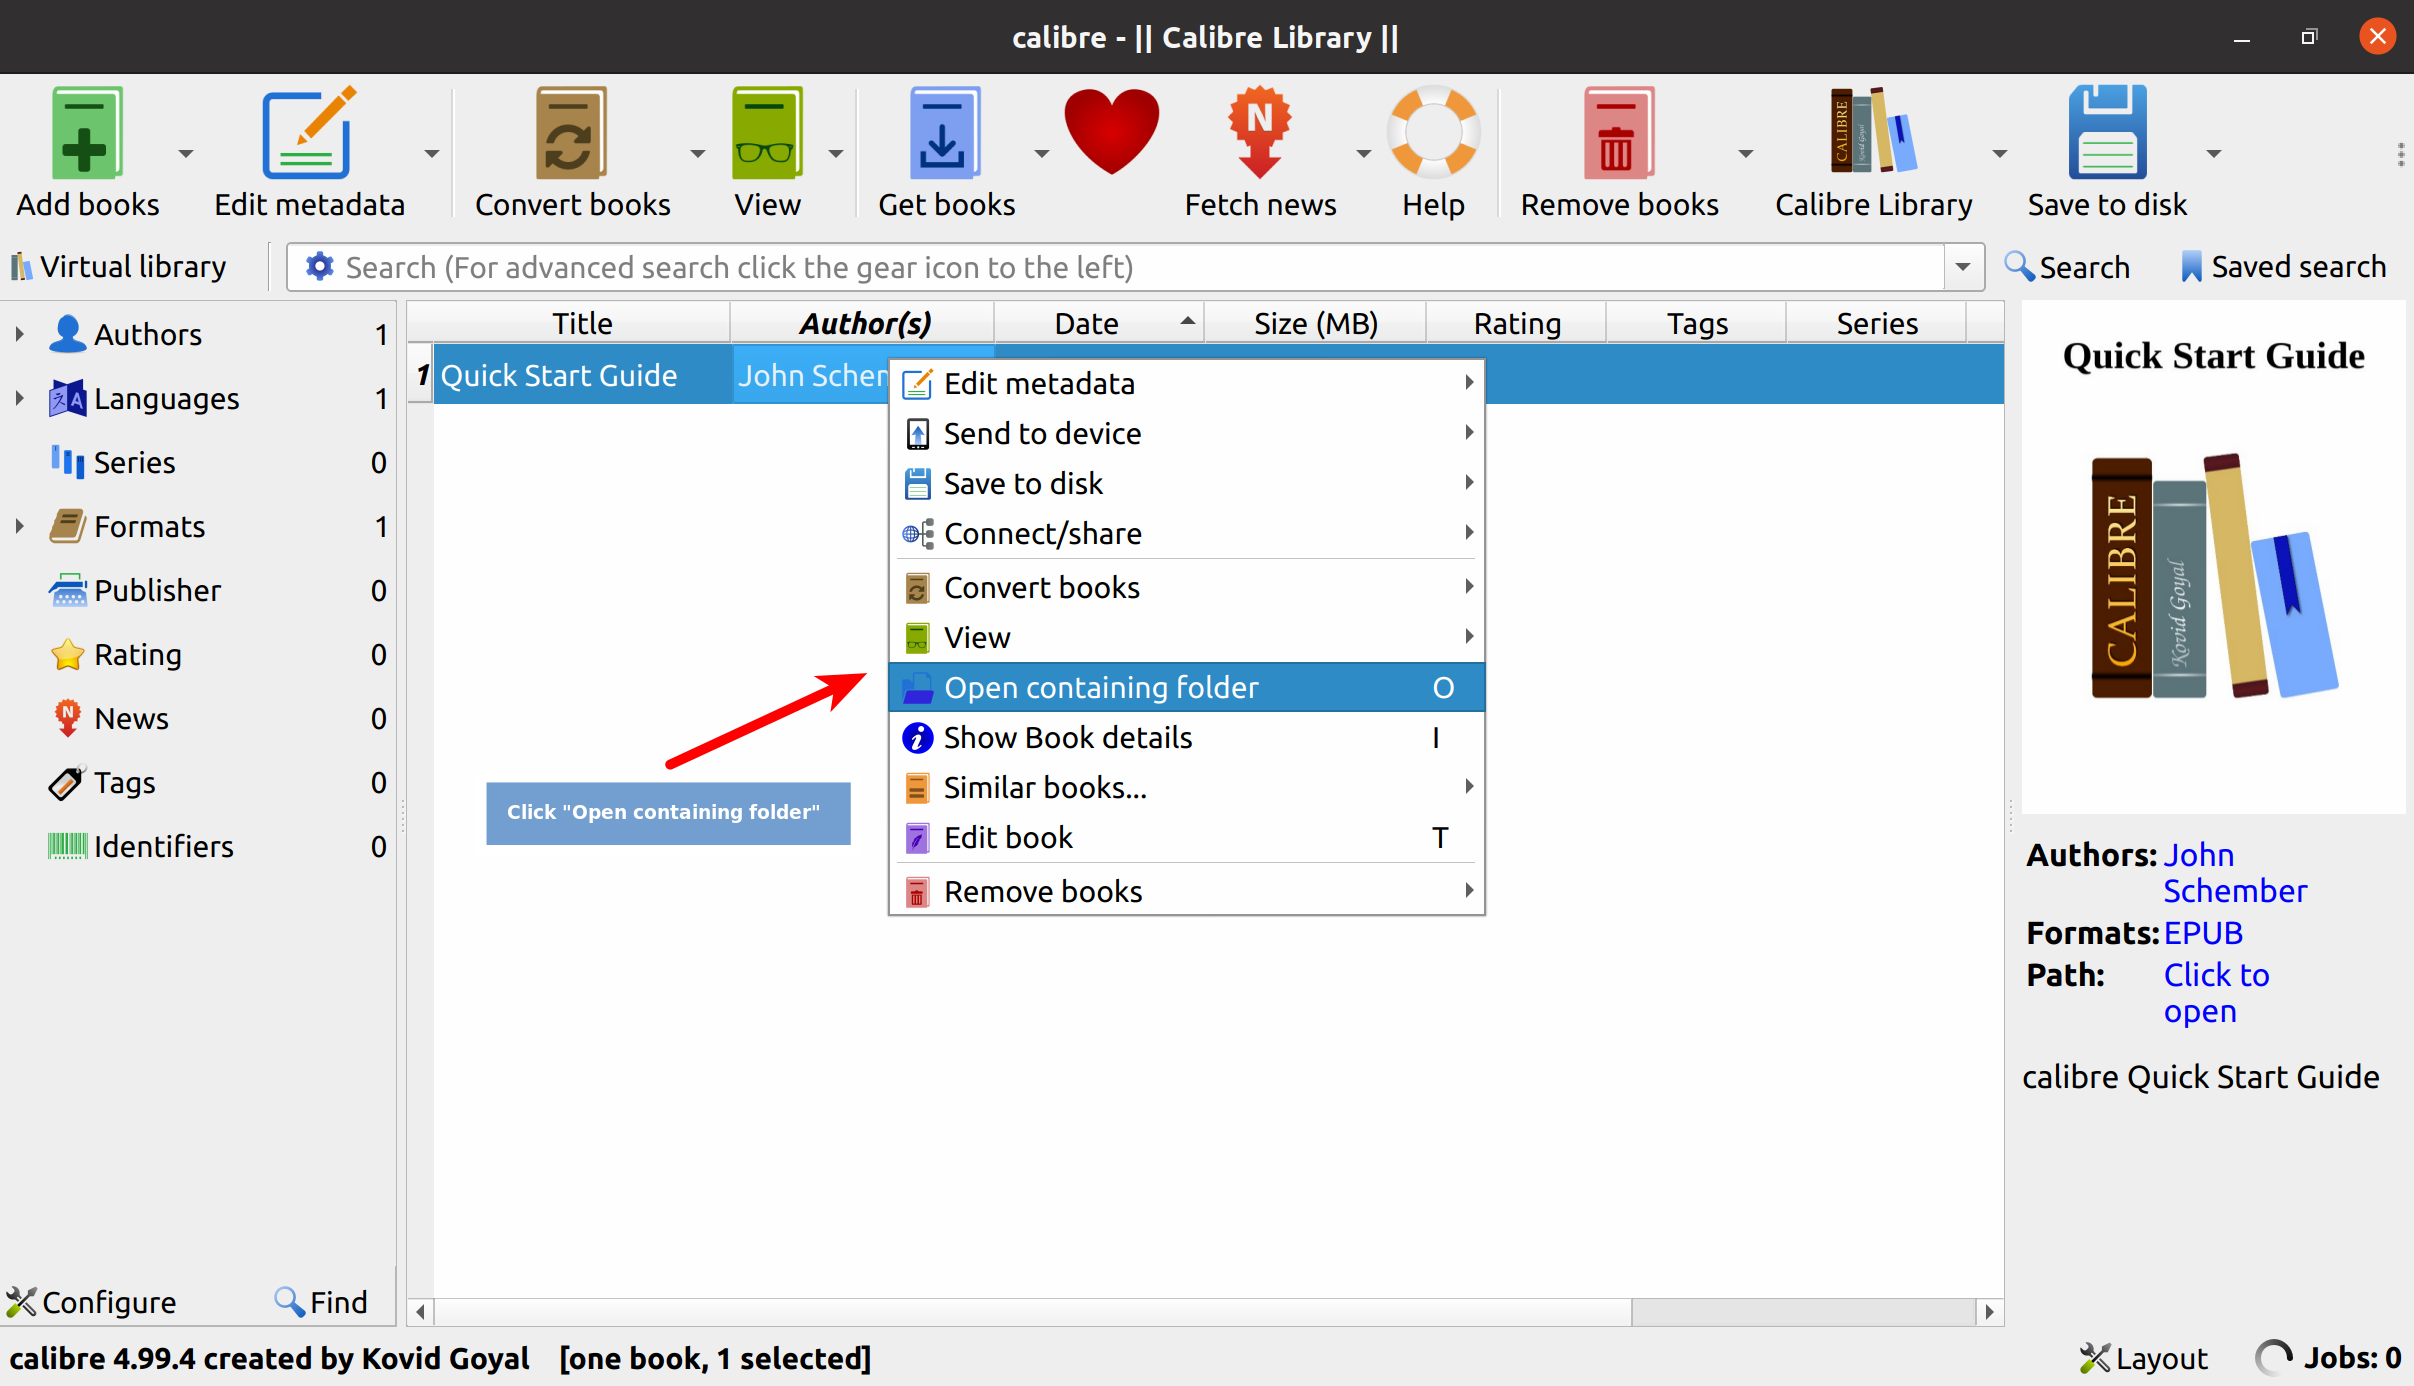Click the Virtual library button
Image resolution: width=2414 pixels, height=1386 pixels.
coord(119,267)
